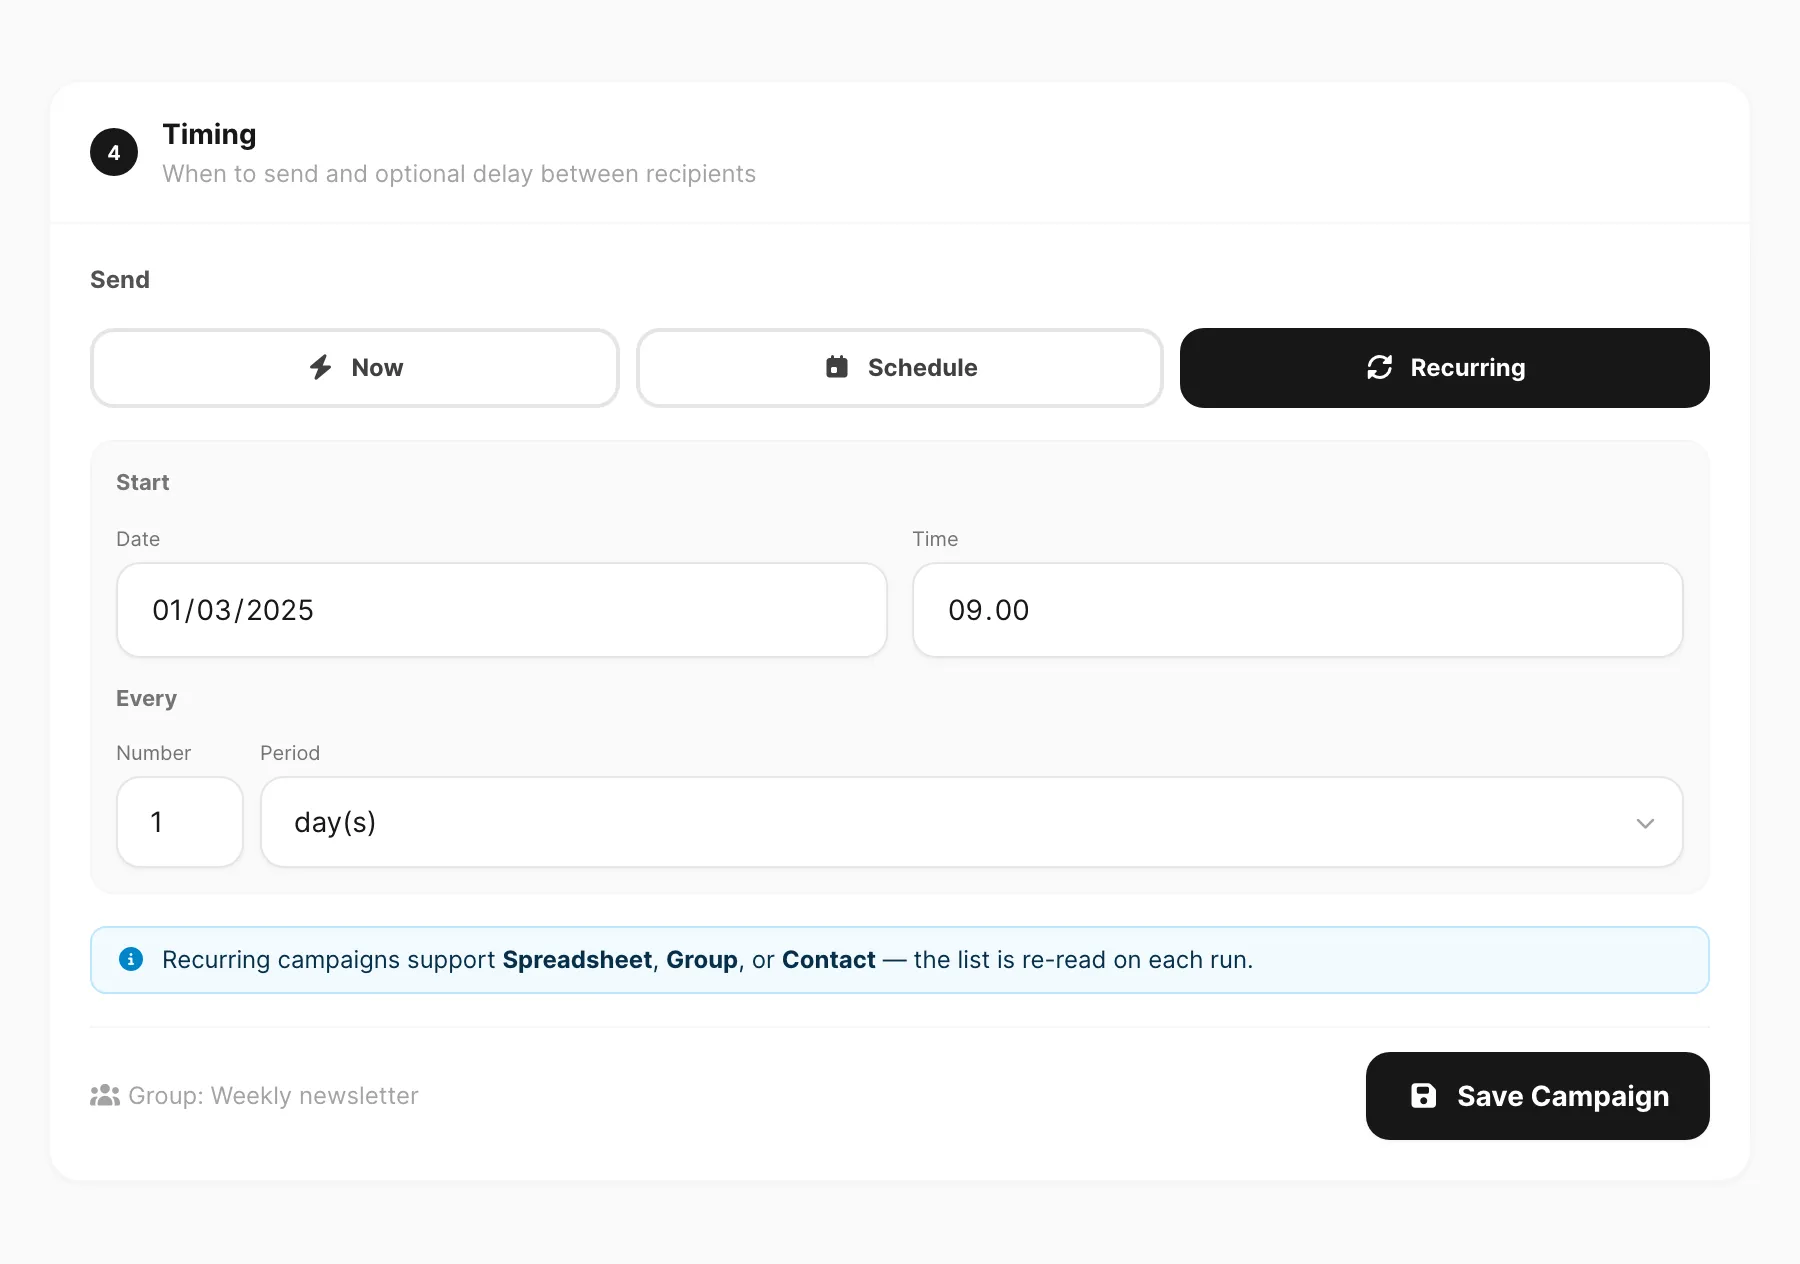Focus the Every Number input

[180, 822]
